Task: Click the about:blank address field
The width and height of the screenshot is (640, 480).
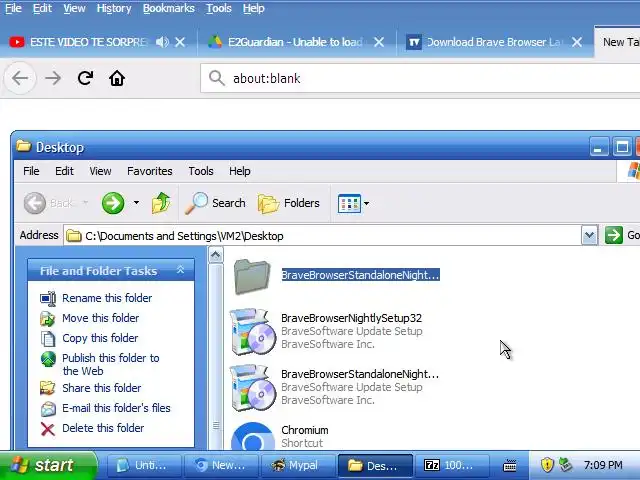Action: pos(420,78)
